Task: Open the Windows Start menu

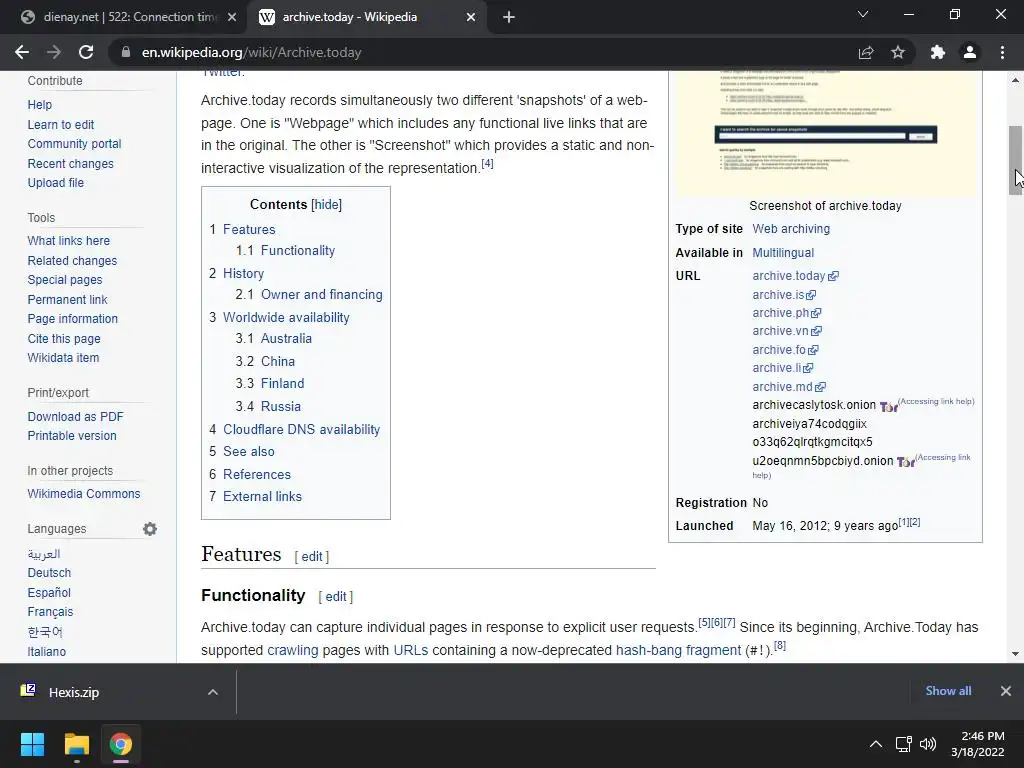Action: tap(32, 744)
